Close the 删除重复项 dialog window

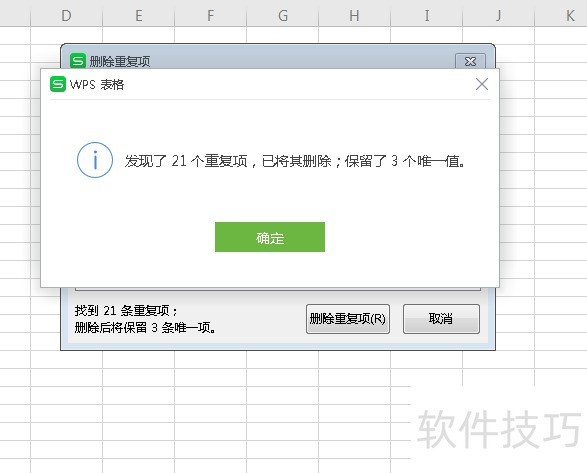[470, 61]
